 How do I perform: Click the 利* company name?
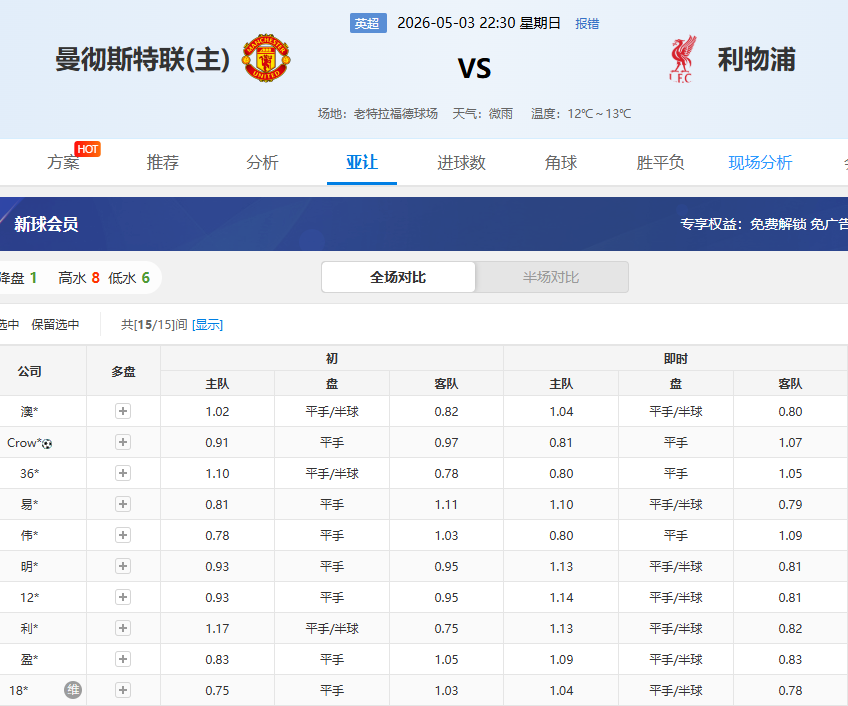point(29,628)
